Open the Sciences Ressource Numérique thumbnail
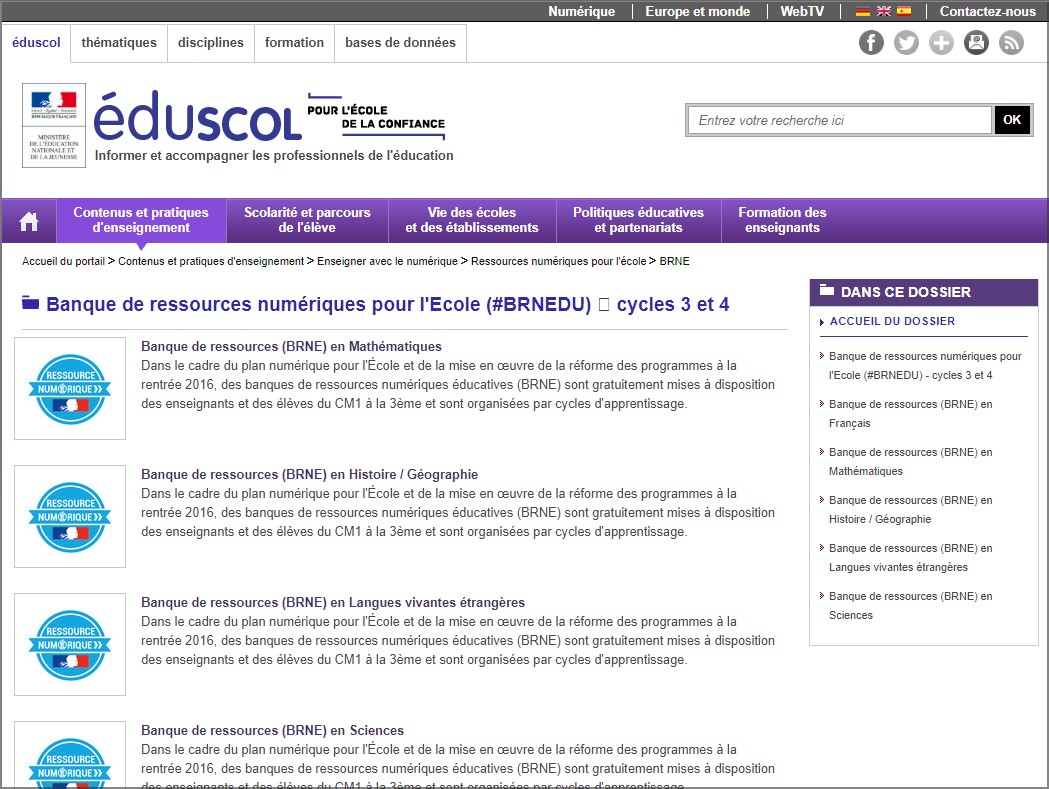The width and height of the screenshot is (1049, 789). [x=70, y=755]
